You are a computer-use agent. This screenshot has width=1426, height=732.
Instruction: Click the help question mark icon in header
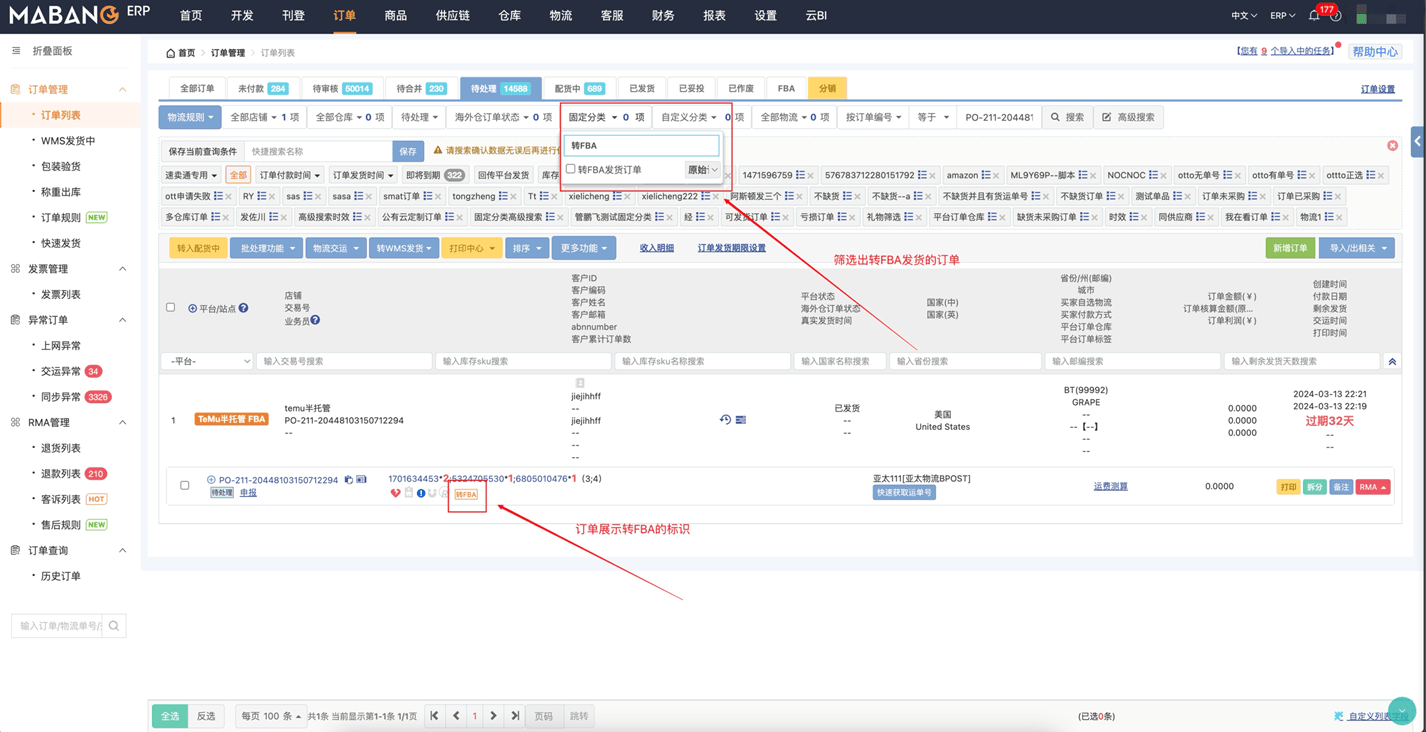click(1336, 16)
